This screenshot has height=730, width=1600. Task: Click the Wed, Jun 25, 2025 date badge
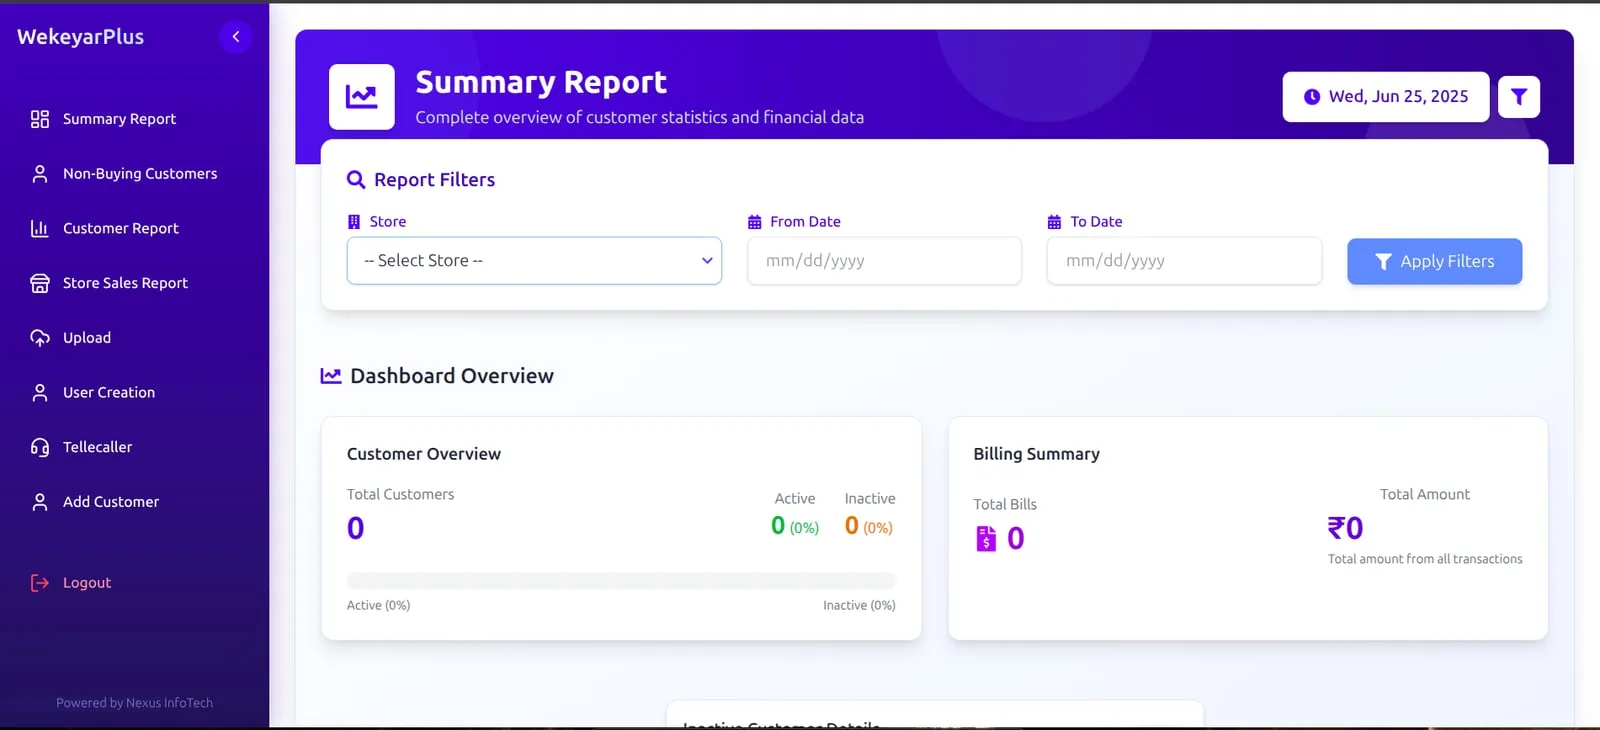(x=1386, y=97)
